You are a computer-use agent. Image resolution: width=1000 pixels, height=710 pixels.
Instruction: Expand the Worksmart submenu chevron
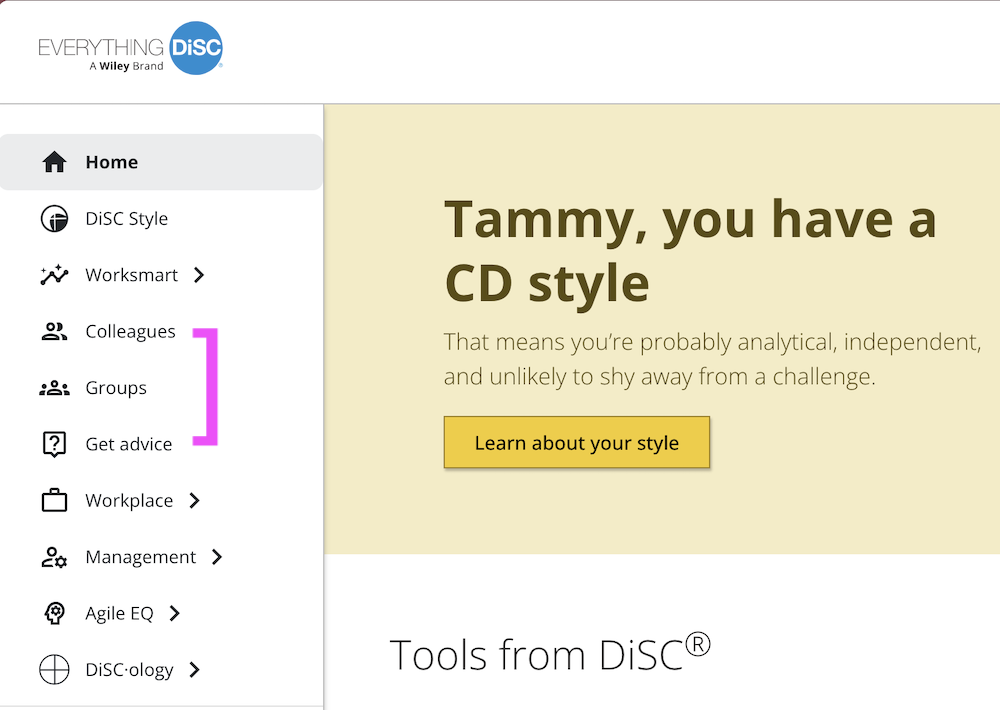199,275
